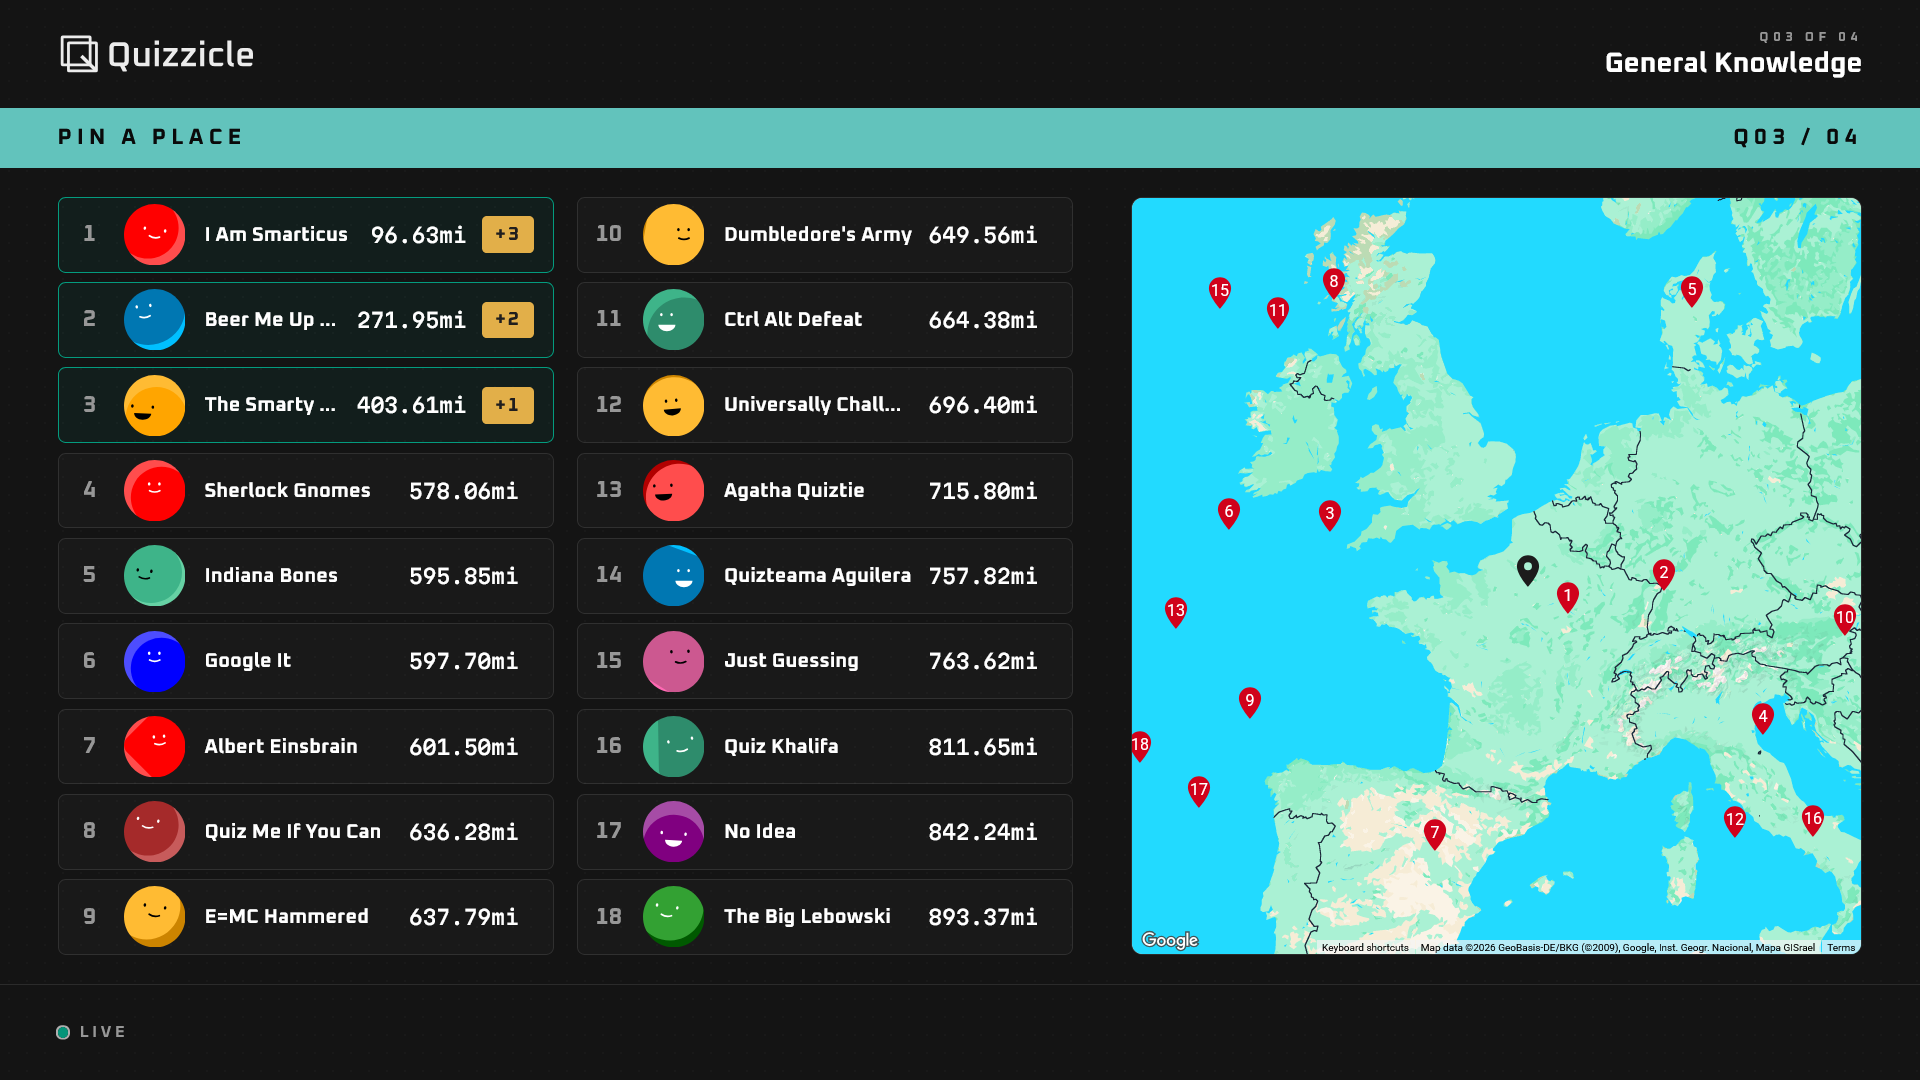Click The Smarty orange avatar
1920x1080 pixels.
tap(154, 405)
